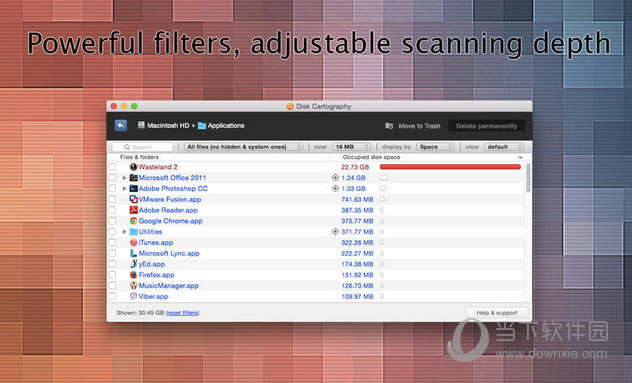Image resolution: width=632 pixels, height=383 pixels.
Task: Check the VMware Fusion.app checkbox
Action: tap(112, 199)
